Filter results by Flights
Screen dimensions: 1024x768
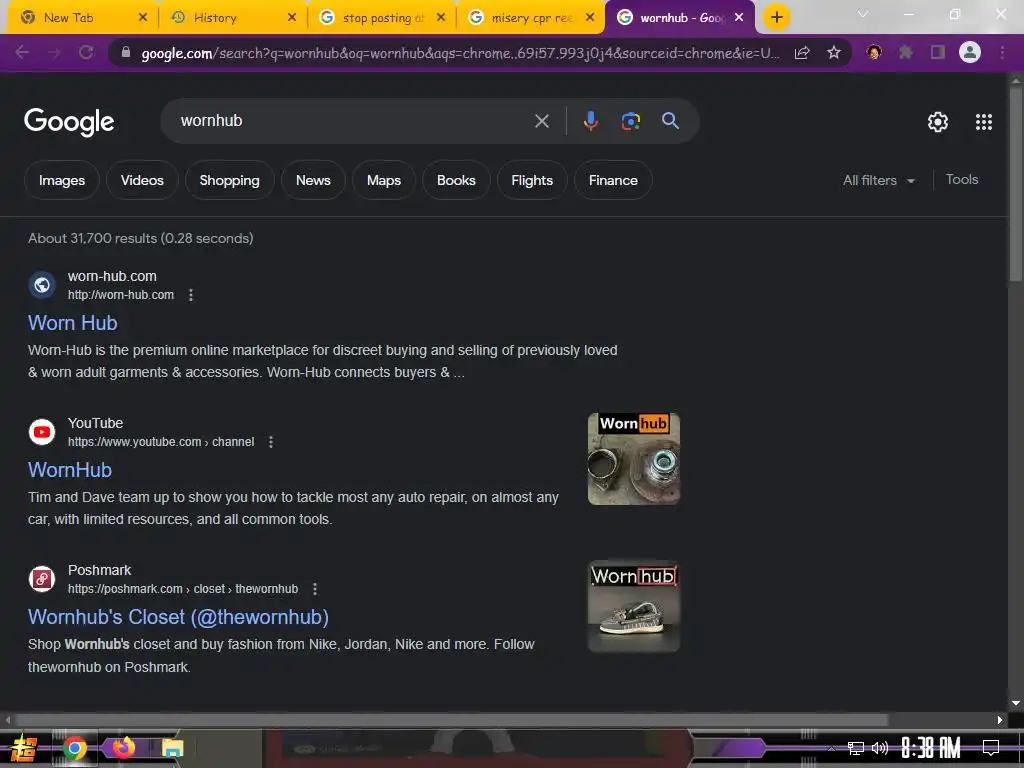[532, 180]
